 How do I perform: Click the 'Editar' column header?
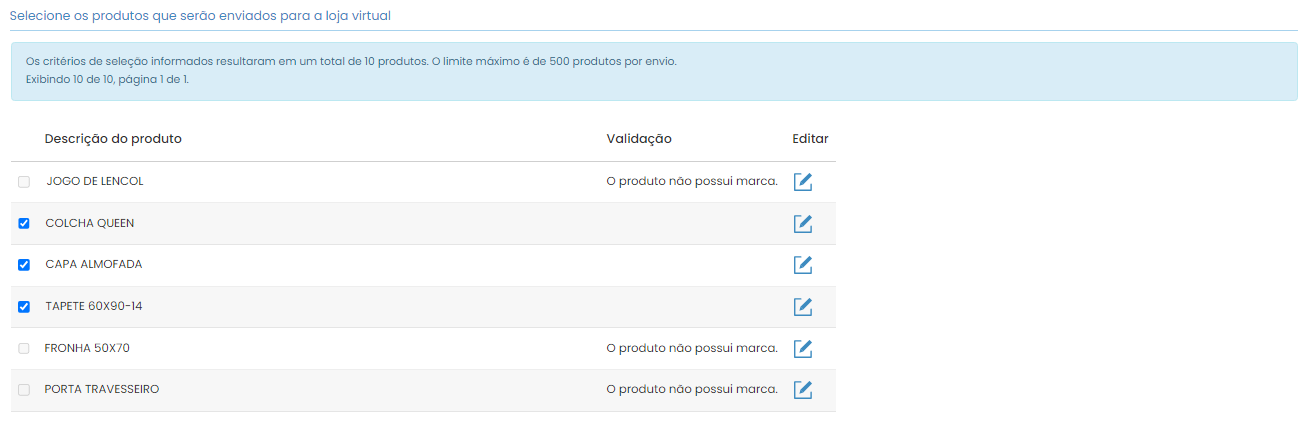(x=810, y=139)
